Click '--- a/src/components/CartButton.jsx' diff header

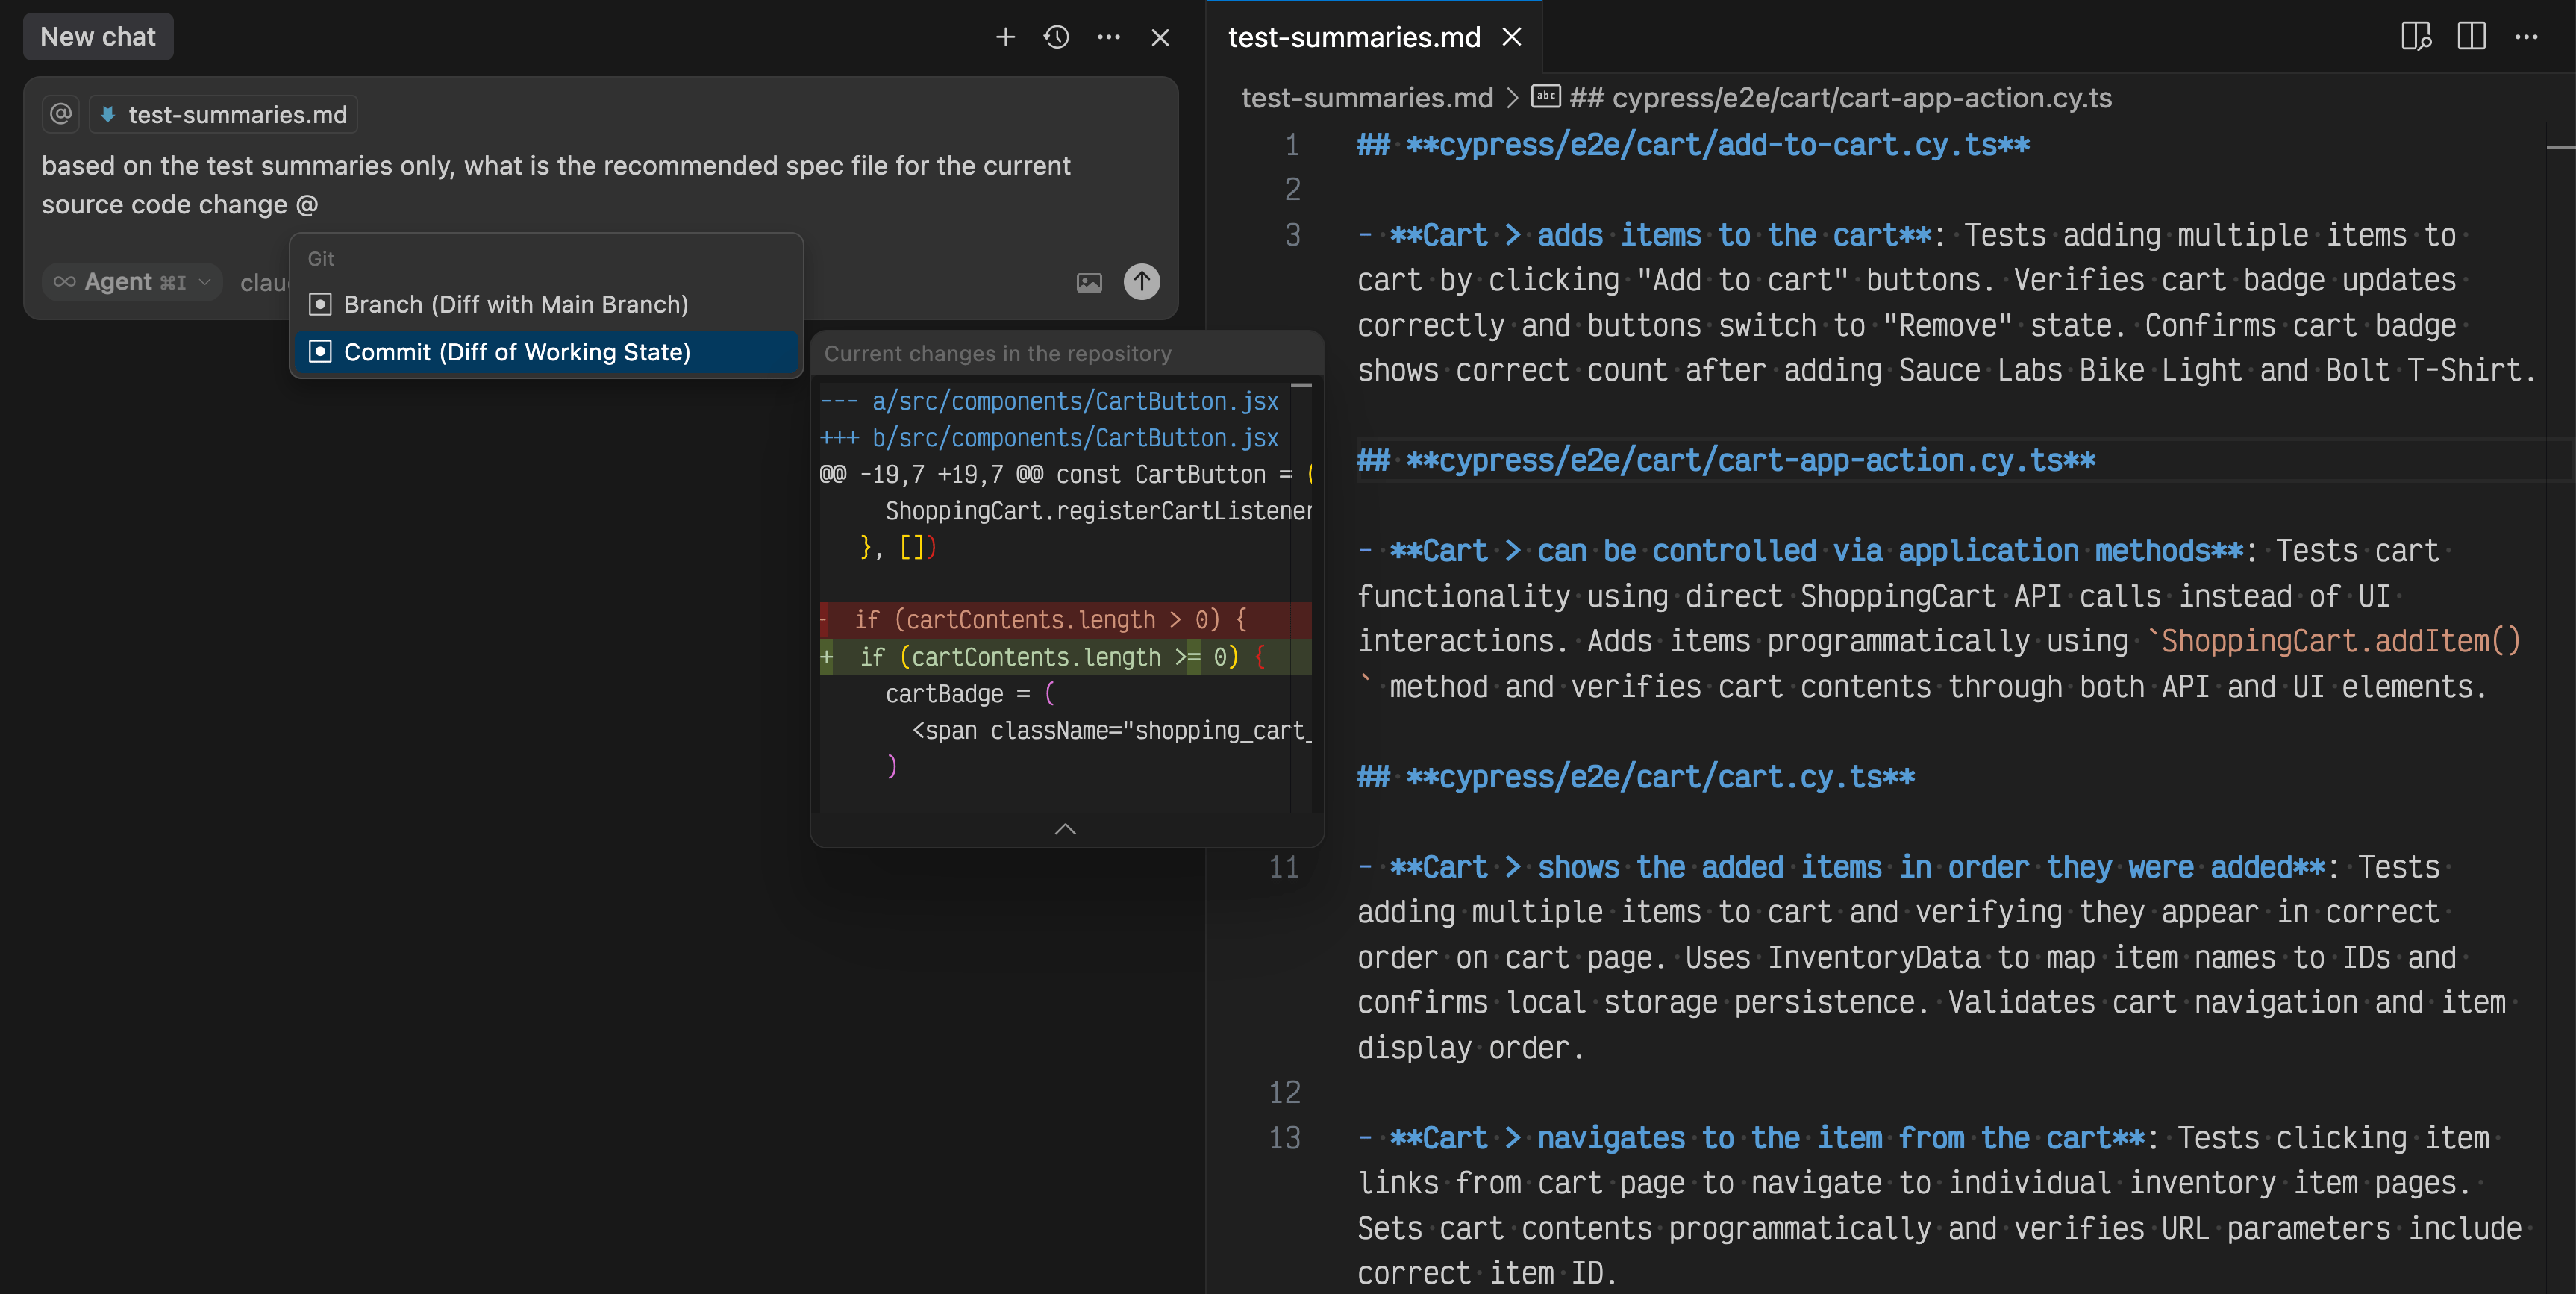pyautogui.click(x=1049, y=401)
